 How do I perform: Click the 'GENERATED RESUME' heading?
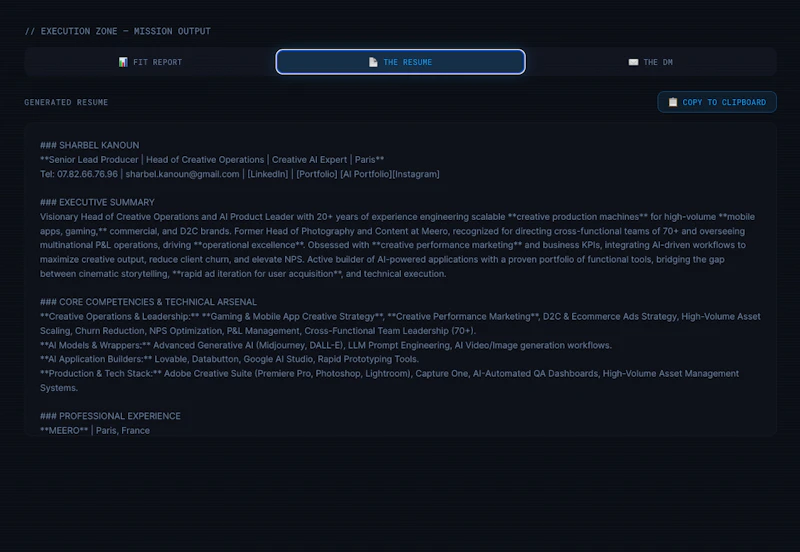pyautogui.click(x=66, y=102)
